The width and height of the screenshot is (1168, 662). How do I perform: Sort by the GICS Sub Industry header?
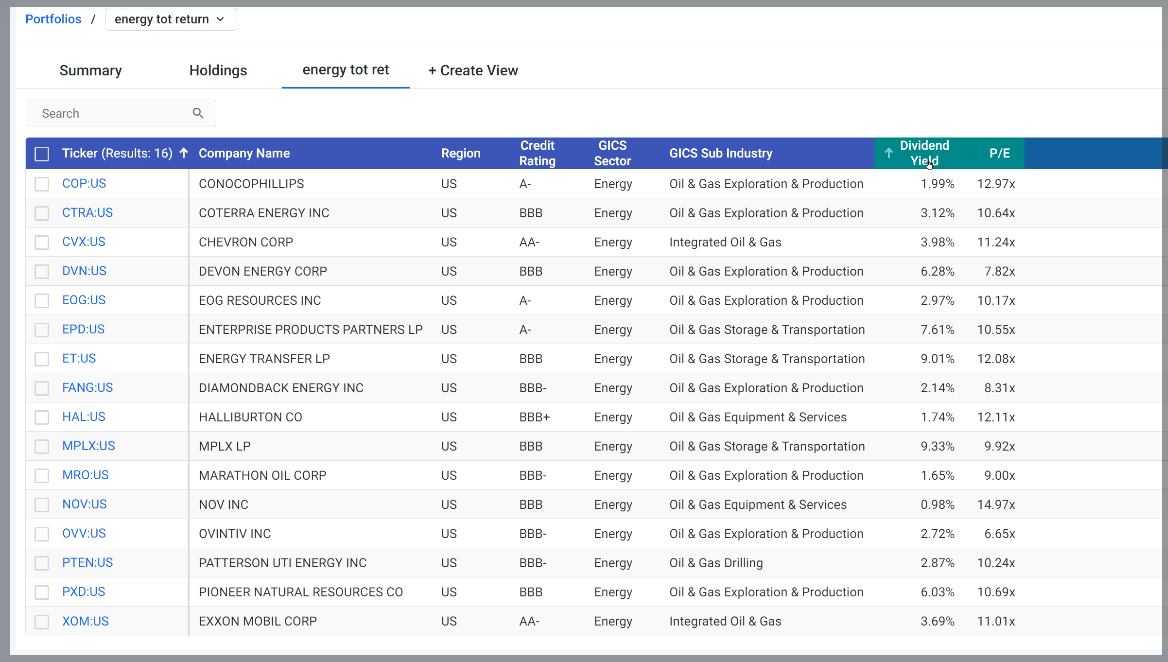(720, 153)
